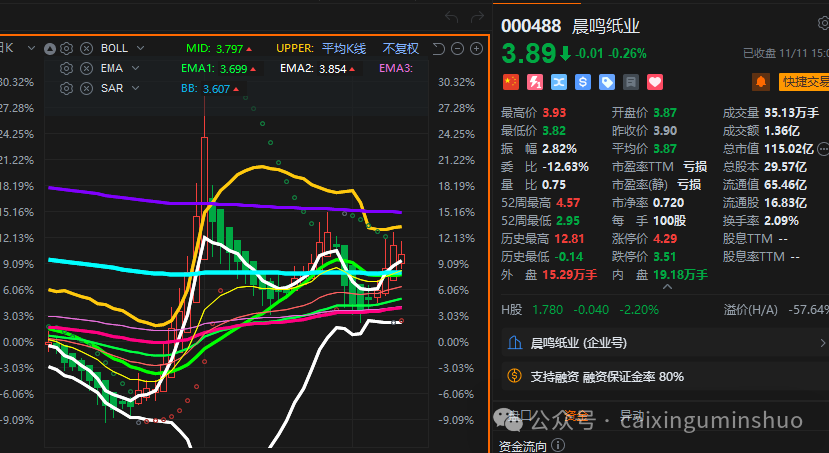Zoom in the chart with plus icon
The image size is (829, 453).
(x=476, y=49)
